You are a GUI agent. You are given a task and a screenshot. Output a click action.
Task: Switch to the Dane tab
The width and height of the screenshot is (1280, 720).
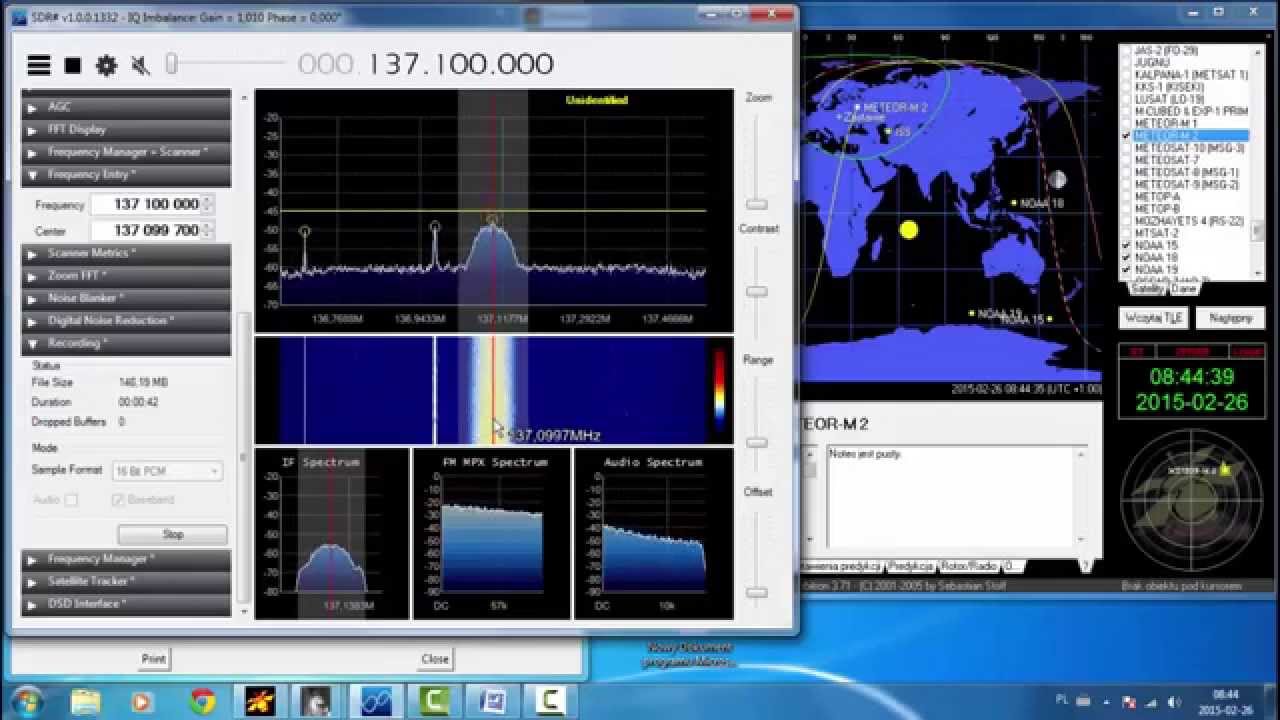pos(1183,288)
